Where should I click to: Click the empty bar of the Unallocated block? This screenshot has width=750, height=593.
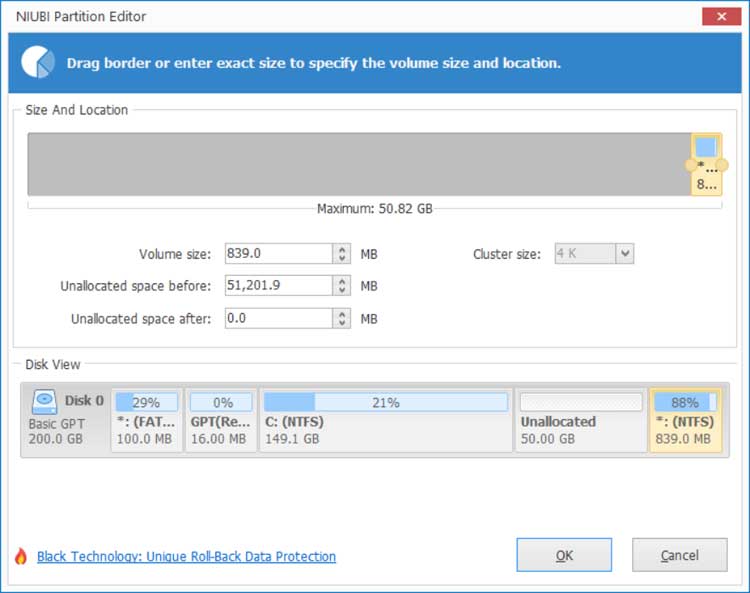(581, 402)
